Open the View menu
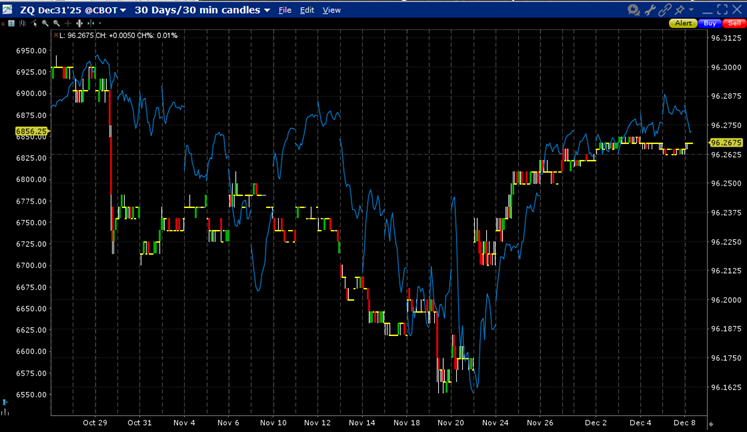This screenshot has width=747, height=432. [x=332, y=10]
